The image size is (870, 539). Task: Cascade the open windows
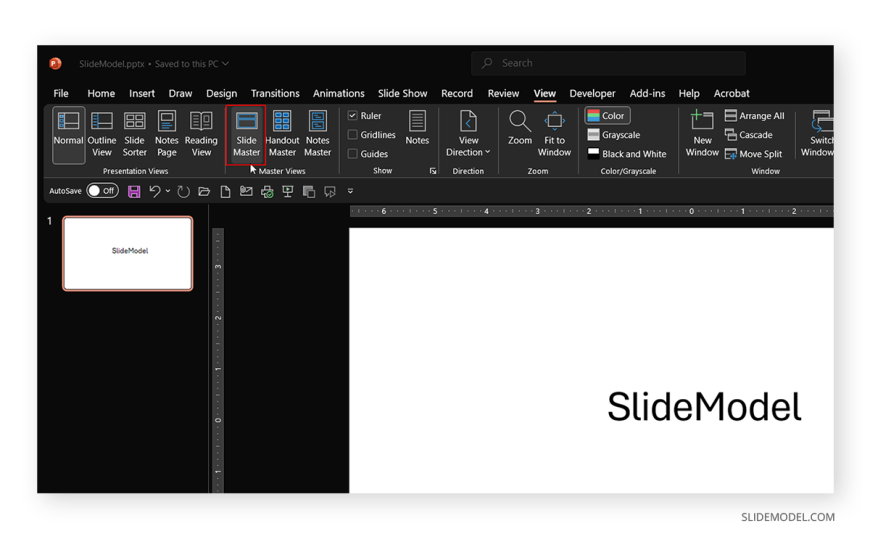pyautogui.click(x=748, y=135)
